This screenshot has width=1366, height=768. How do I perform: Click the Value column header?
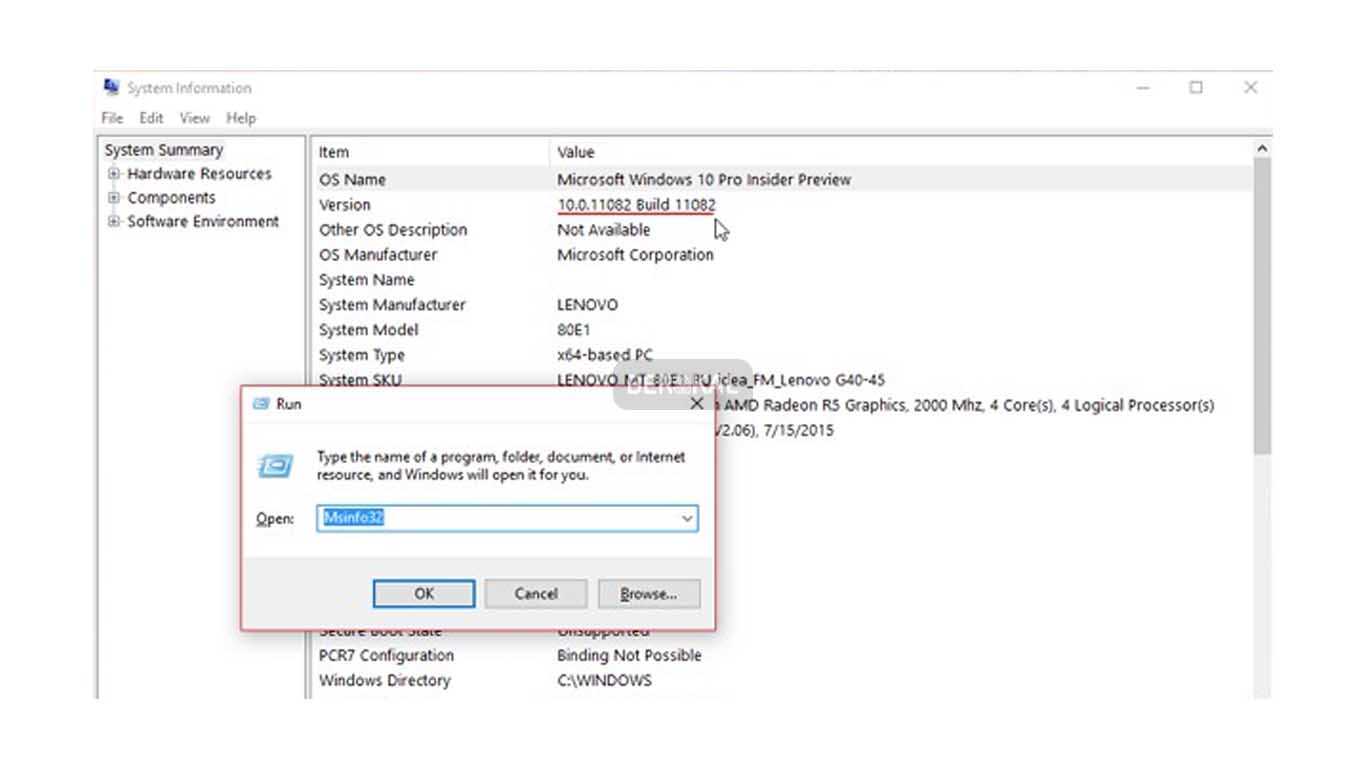(901, 152)
